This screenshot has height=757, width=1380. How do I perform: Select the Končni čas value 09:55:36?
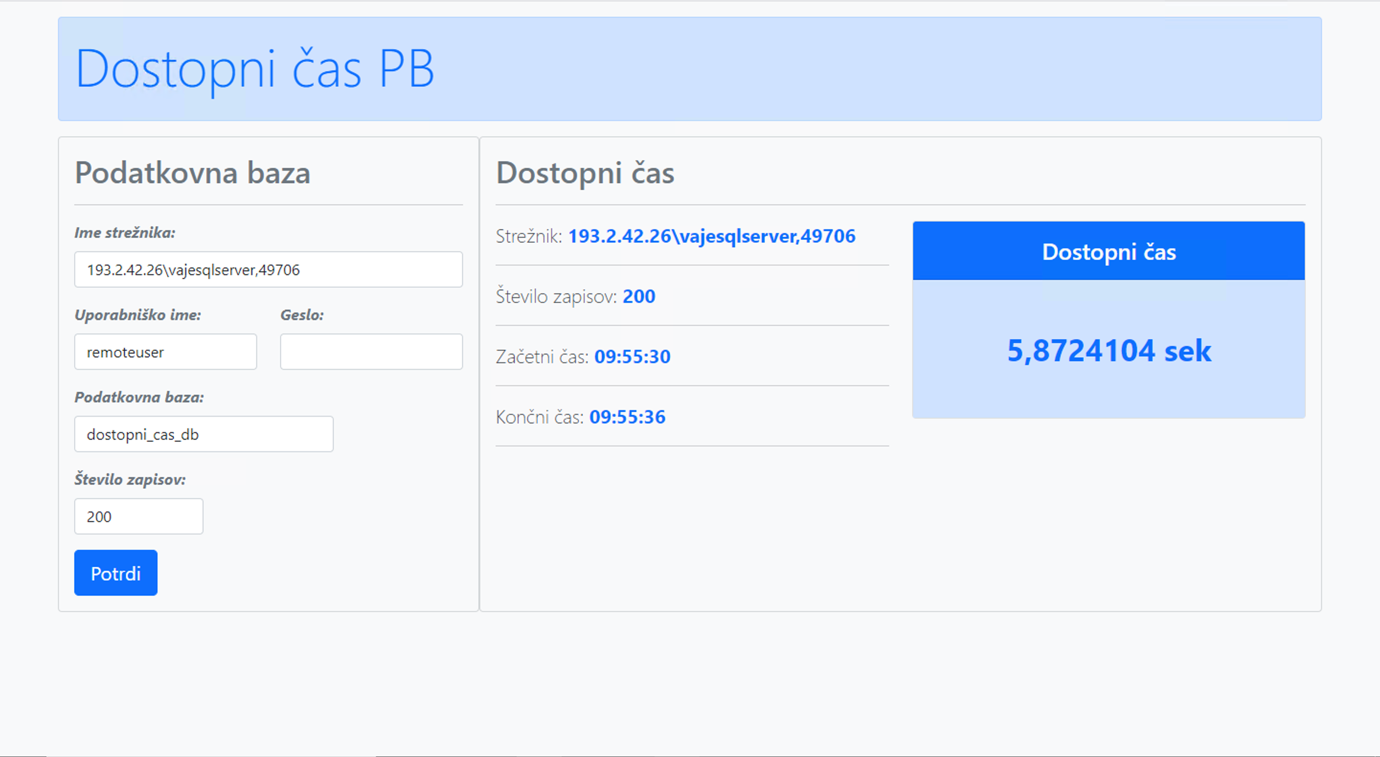(x=627, y=417)
